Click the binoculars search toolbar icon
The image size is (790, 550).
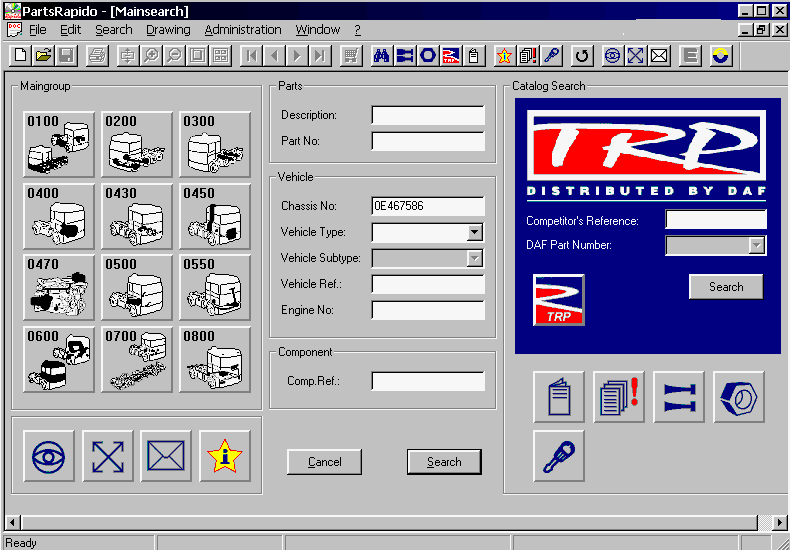click(381, 55)
